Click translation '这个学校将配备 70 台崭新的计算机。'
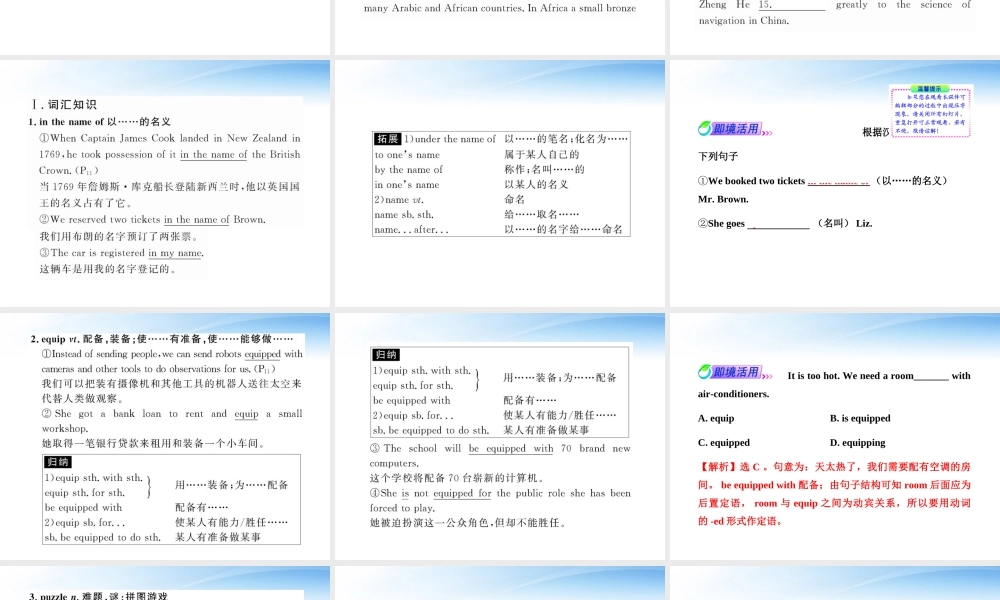Screen dimensions: 1000x600 point(457,478)
